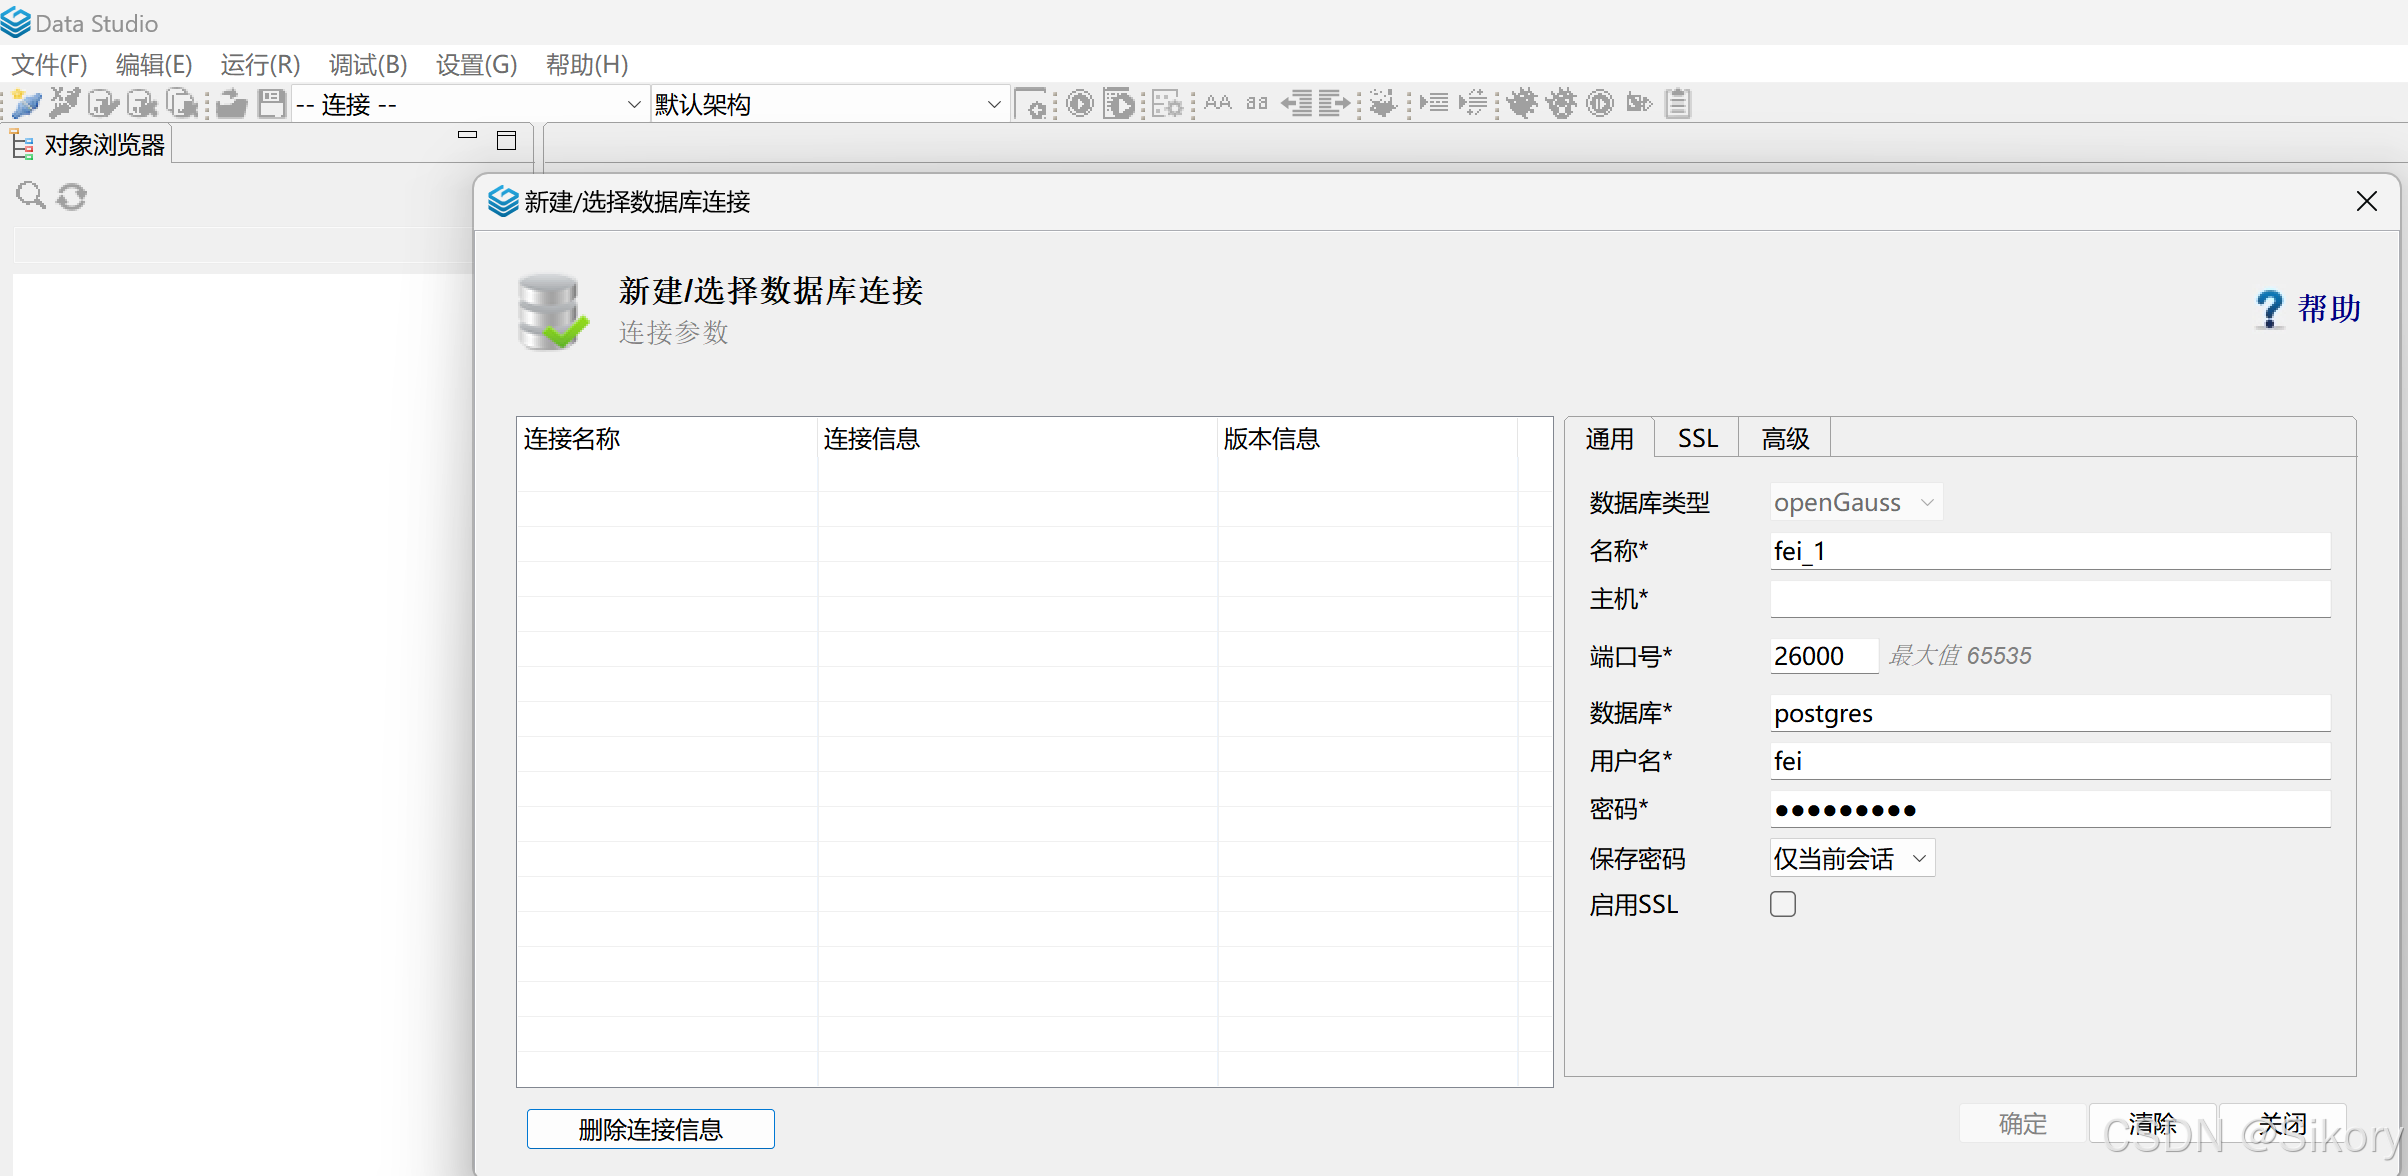Click the open file folder icon
Image resolution: width=2408 pixels, height=1176 pixels.
(232, 104)
